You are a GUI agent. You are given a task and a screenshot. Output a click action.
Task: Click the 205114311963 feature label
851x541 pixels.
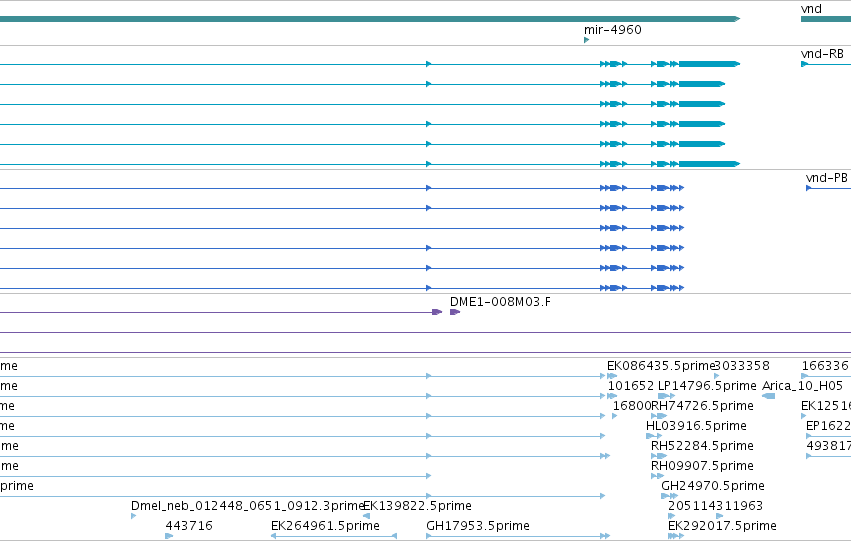(x=715, y=506)
